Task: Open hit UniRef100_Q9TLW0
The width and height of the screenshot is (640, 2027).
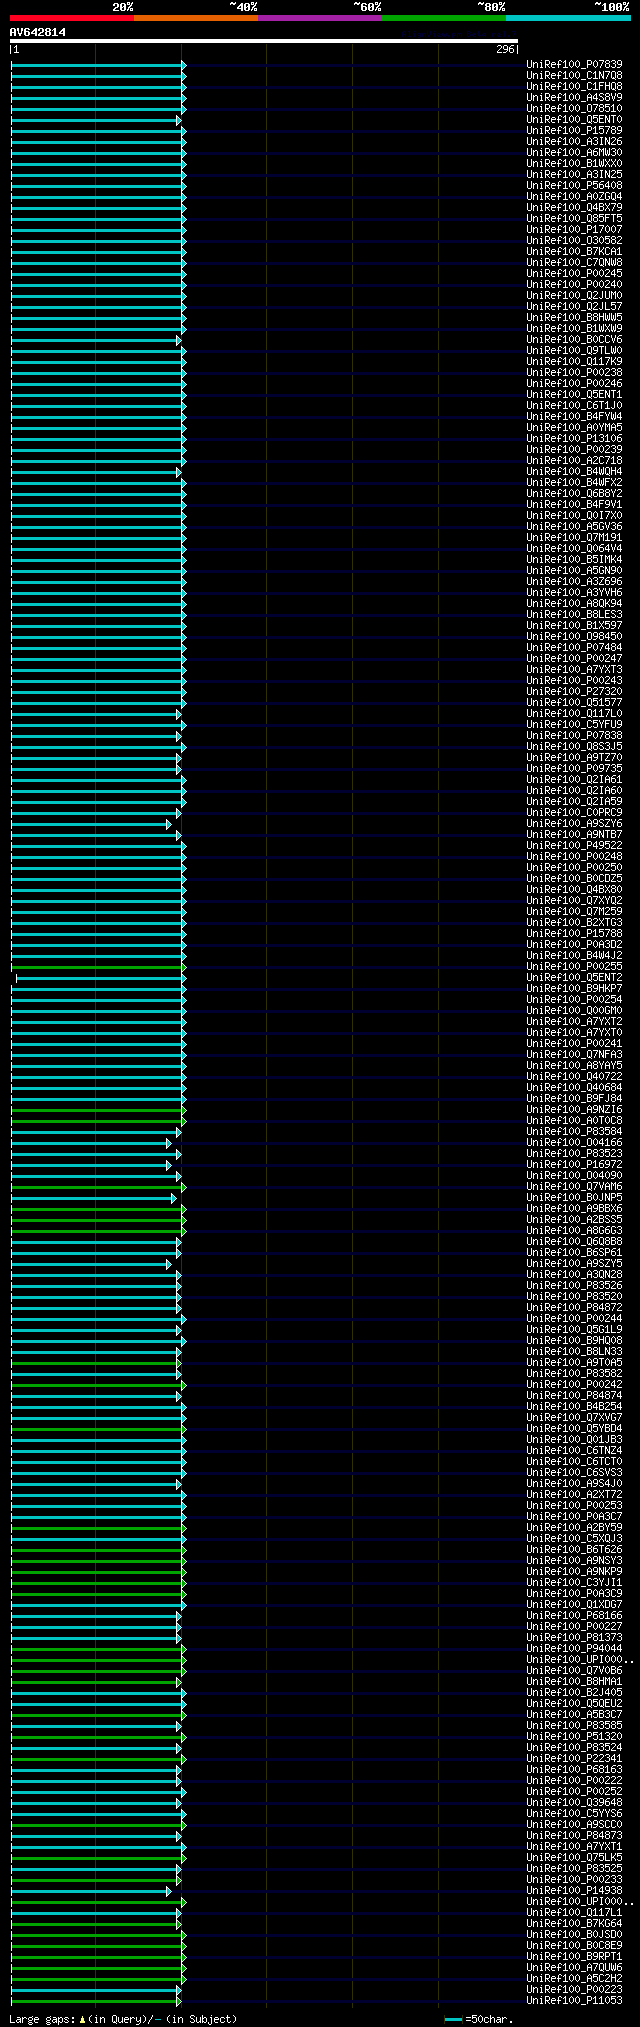Action: click(574, 350)
